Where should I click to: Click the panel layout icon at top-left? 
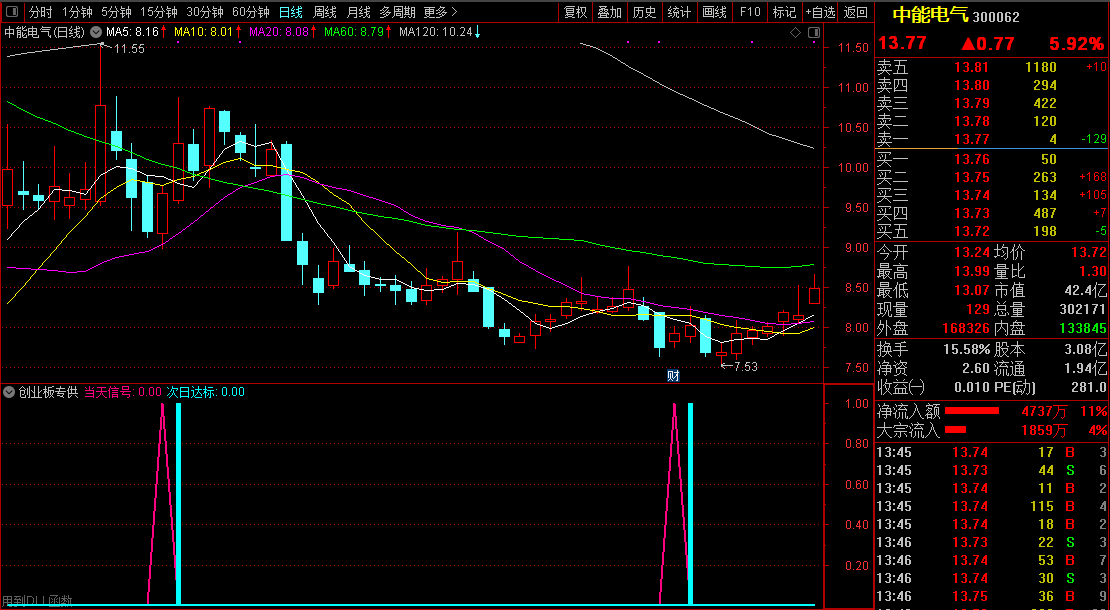pyautogui.click(x=13, y=13)
